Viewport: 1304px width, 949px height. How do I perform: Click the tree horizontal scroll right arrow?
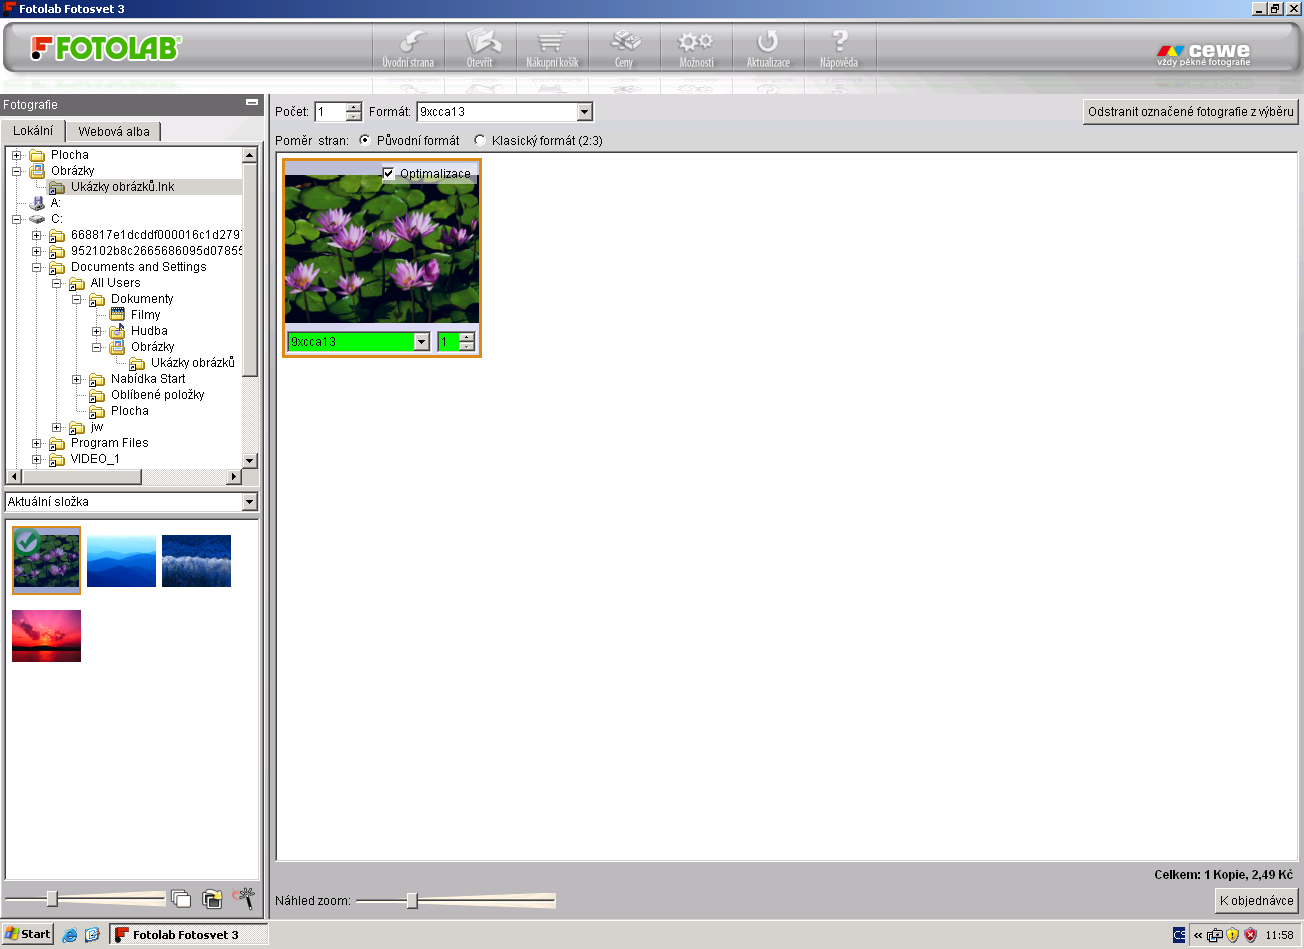(x=234, y=476)
